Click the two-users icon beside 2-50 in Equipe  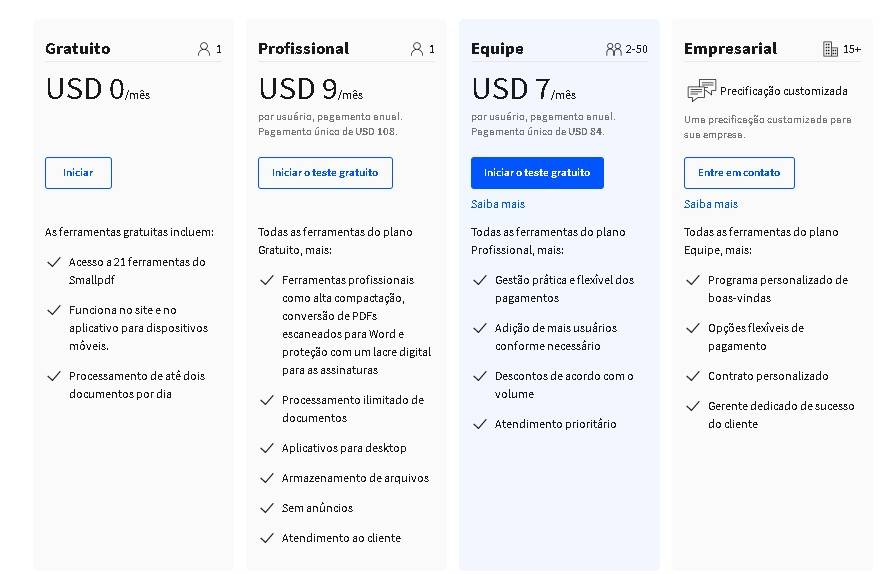[613, 49]
